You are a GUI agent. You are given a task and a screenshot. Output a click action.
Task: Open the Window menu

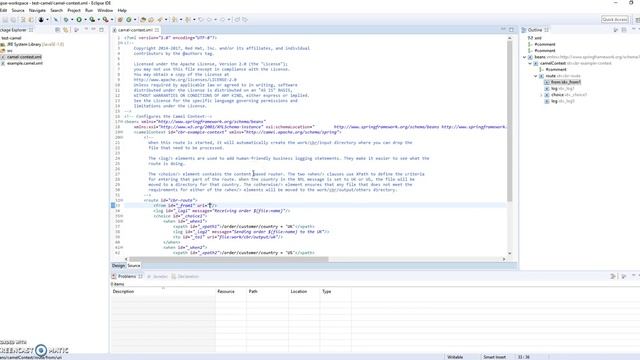pos(105,10)
